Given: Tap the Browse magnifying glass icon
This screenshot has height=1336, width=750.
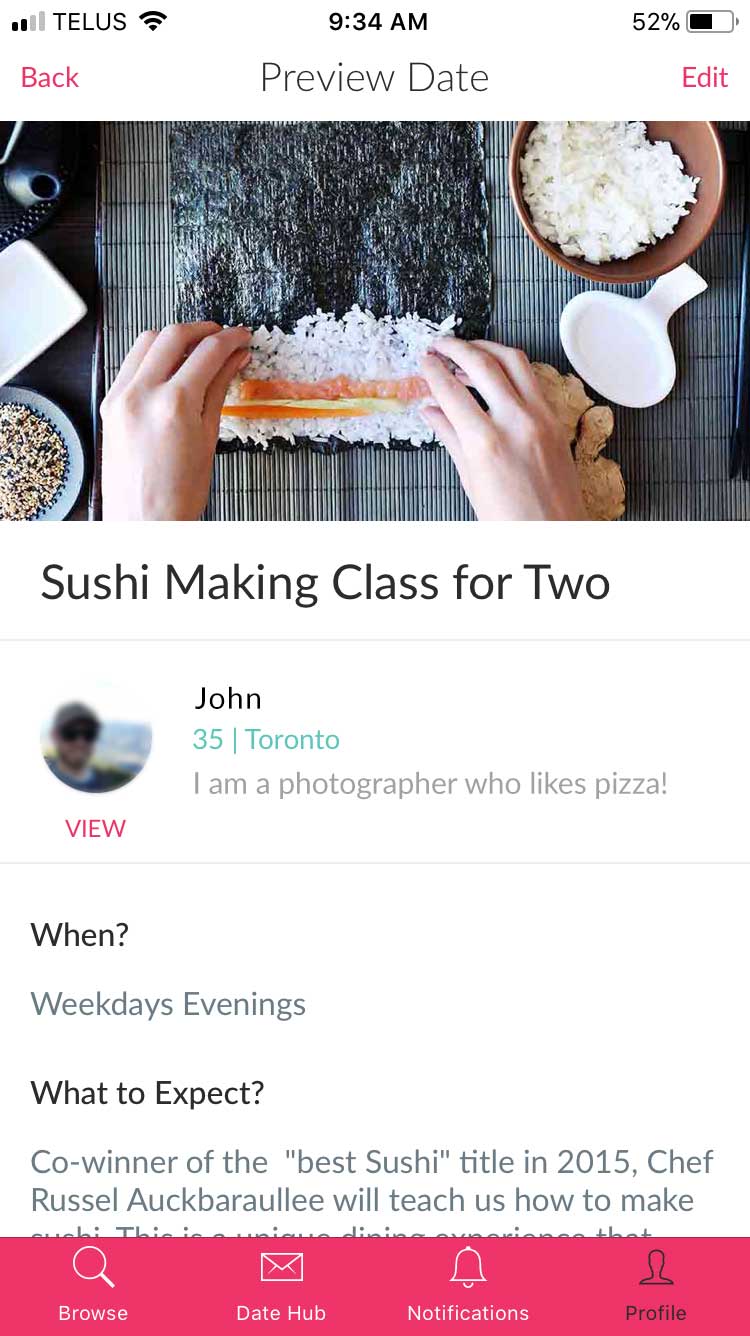Looking at the screenshot, I should click(x=93, y=1268).
